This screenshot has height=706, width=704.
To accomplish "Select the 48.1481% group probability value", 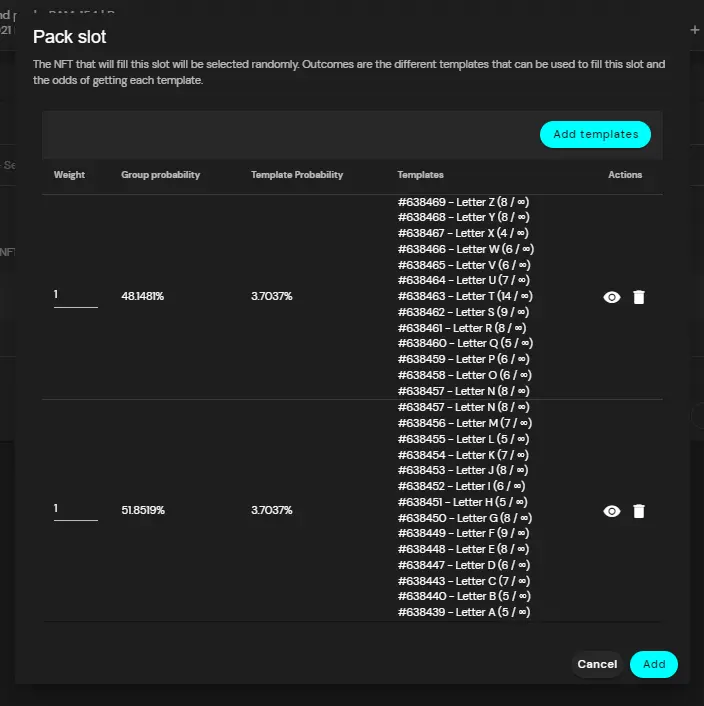I will pos(142,296).
